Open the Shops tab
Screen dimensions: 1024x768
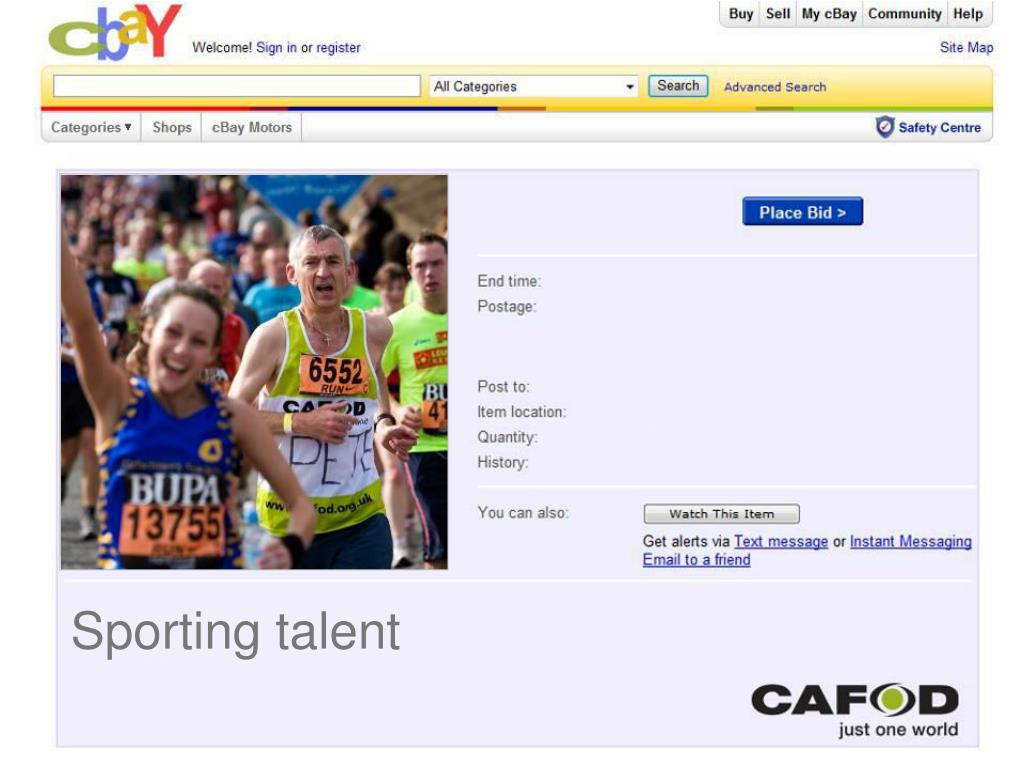172,127
